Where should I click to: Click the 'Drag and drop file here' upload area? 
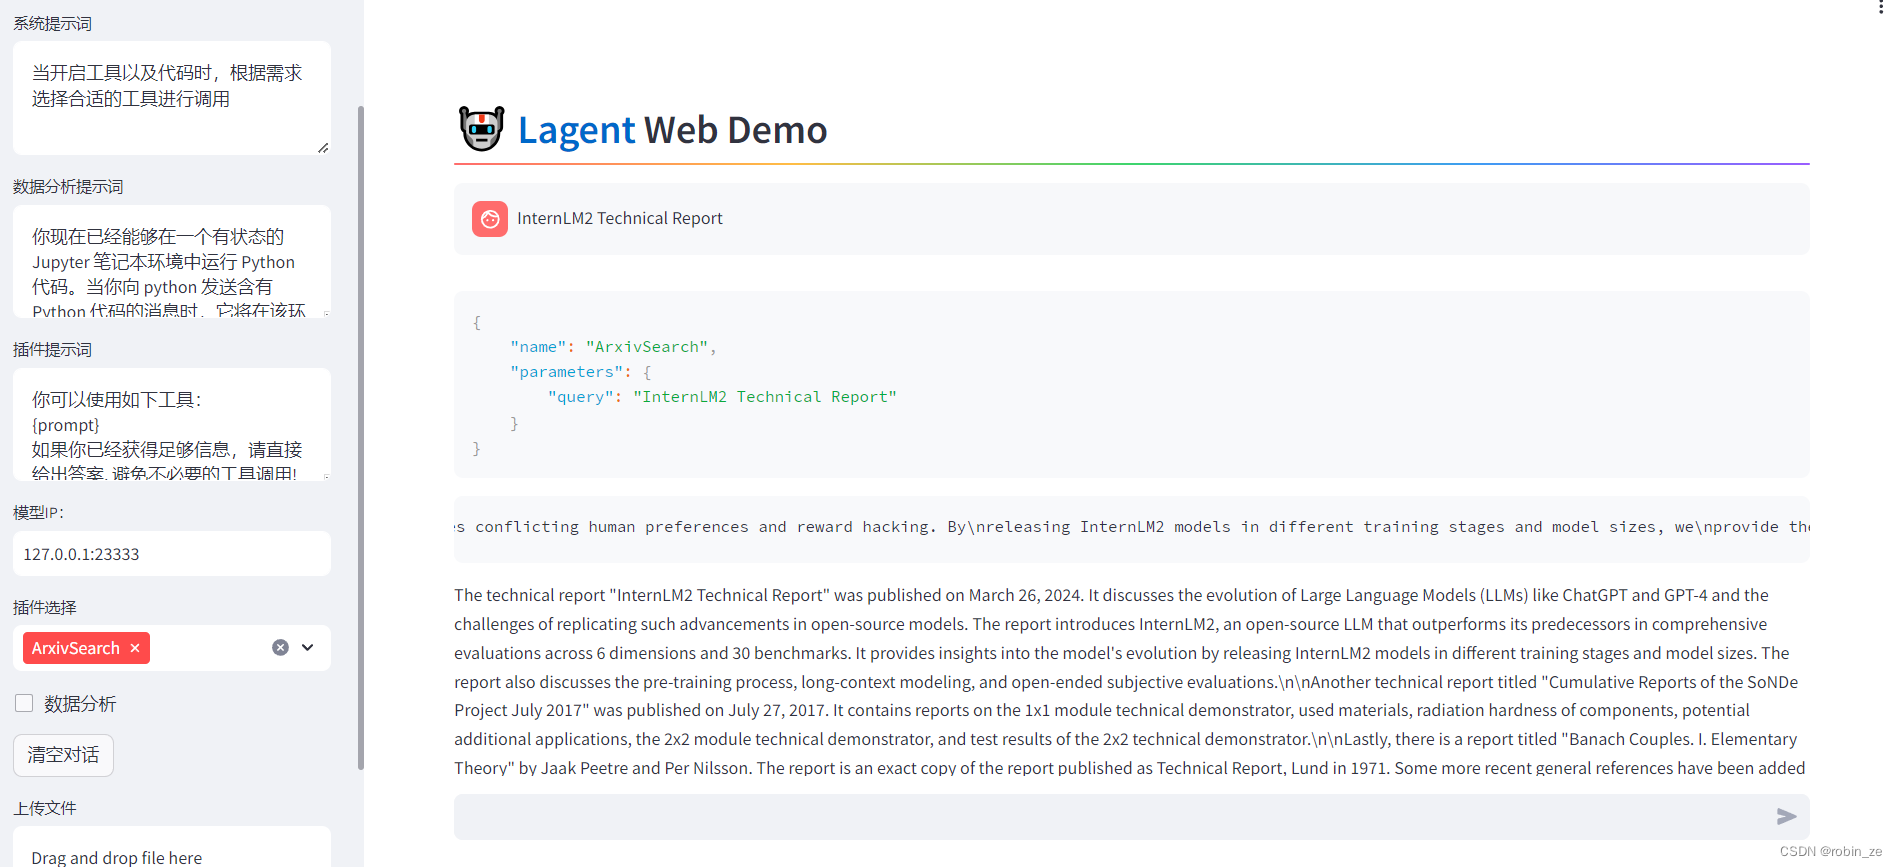[172, 848]
